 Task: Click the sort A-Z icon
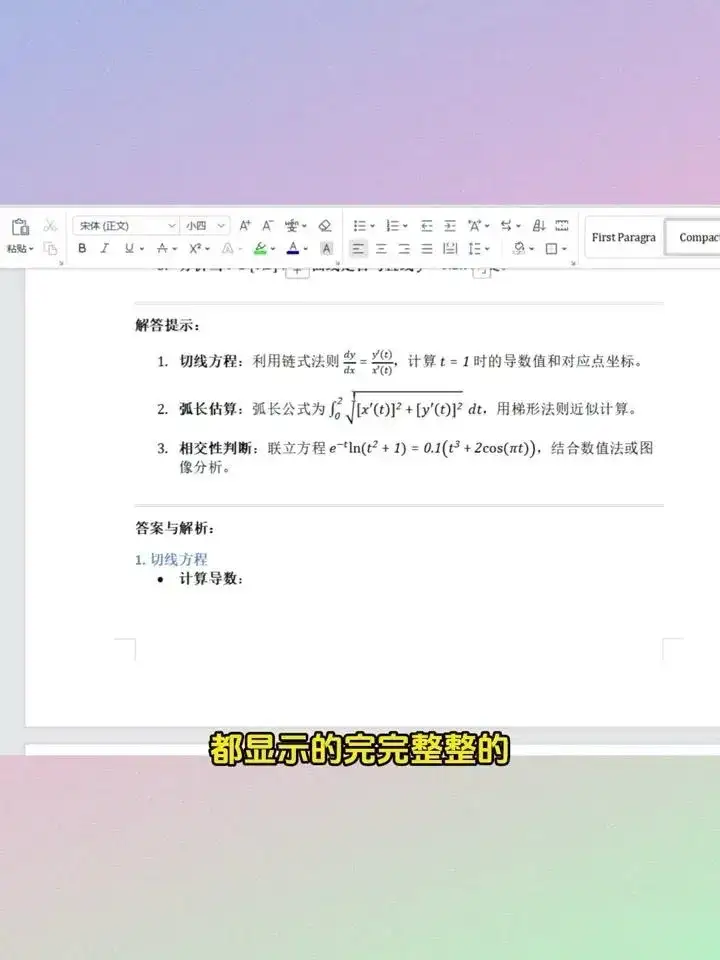pos(539,226)
